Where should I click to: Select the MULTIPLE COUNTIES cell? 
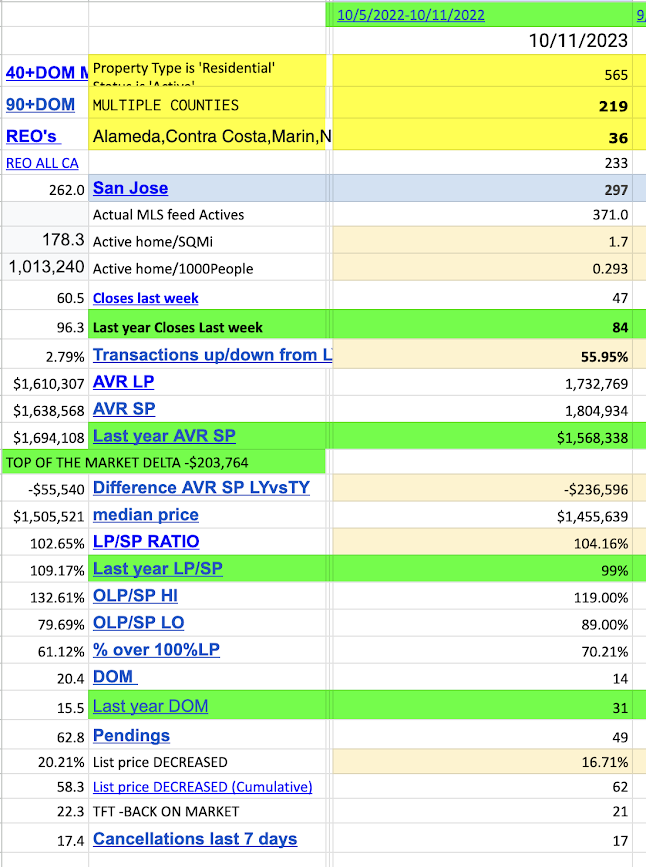[207, 103]
